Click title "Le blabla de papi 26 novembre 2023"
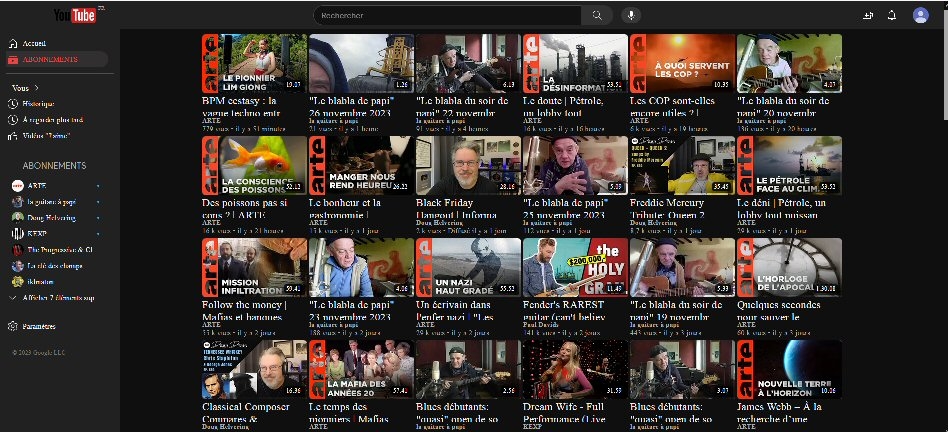This screenshot has width=948, height=432. point(351,106)
